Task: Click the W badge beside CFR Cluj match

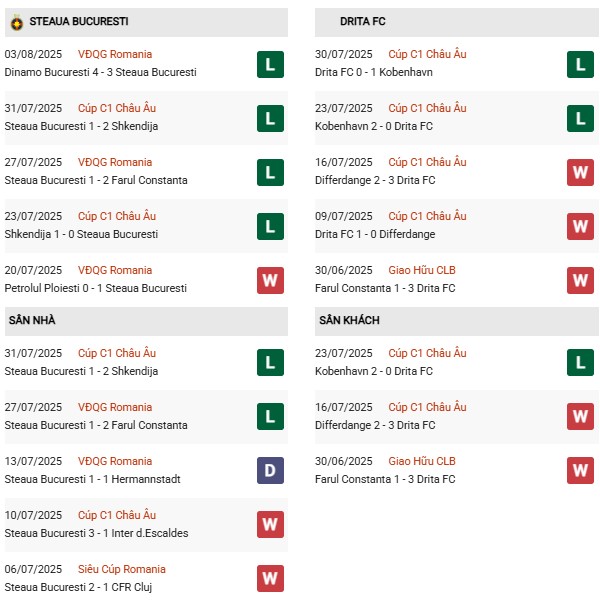Action: click(x=269, y=578)
